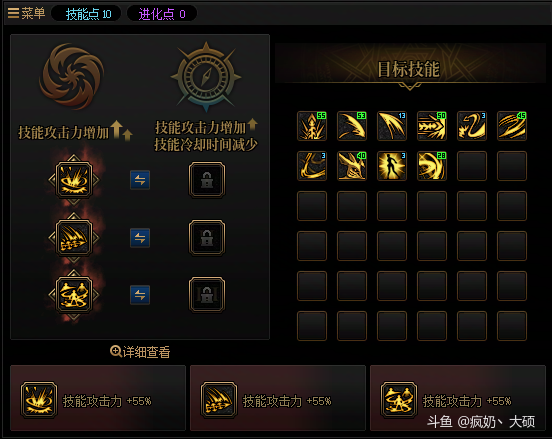Select the compass 技能冷却时间减少 emblem

pos(206,76)
